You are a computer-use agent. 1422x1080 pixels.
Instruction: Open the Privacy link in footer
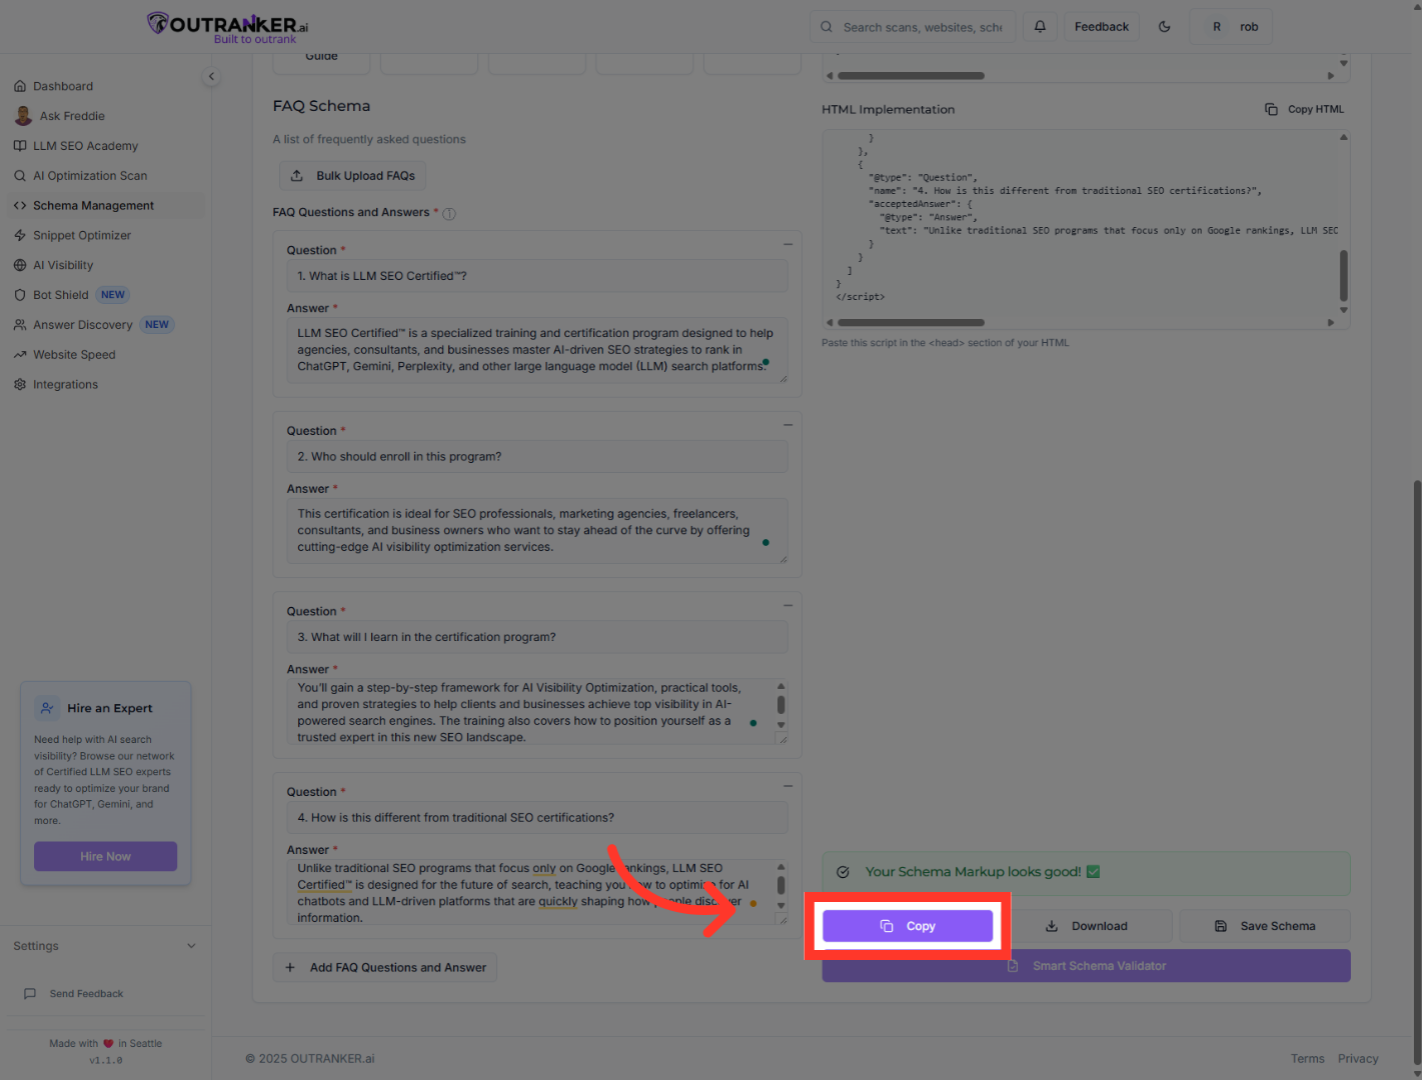coord(1358,1059)
